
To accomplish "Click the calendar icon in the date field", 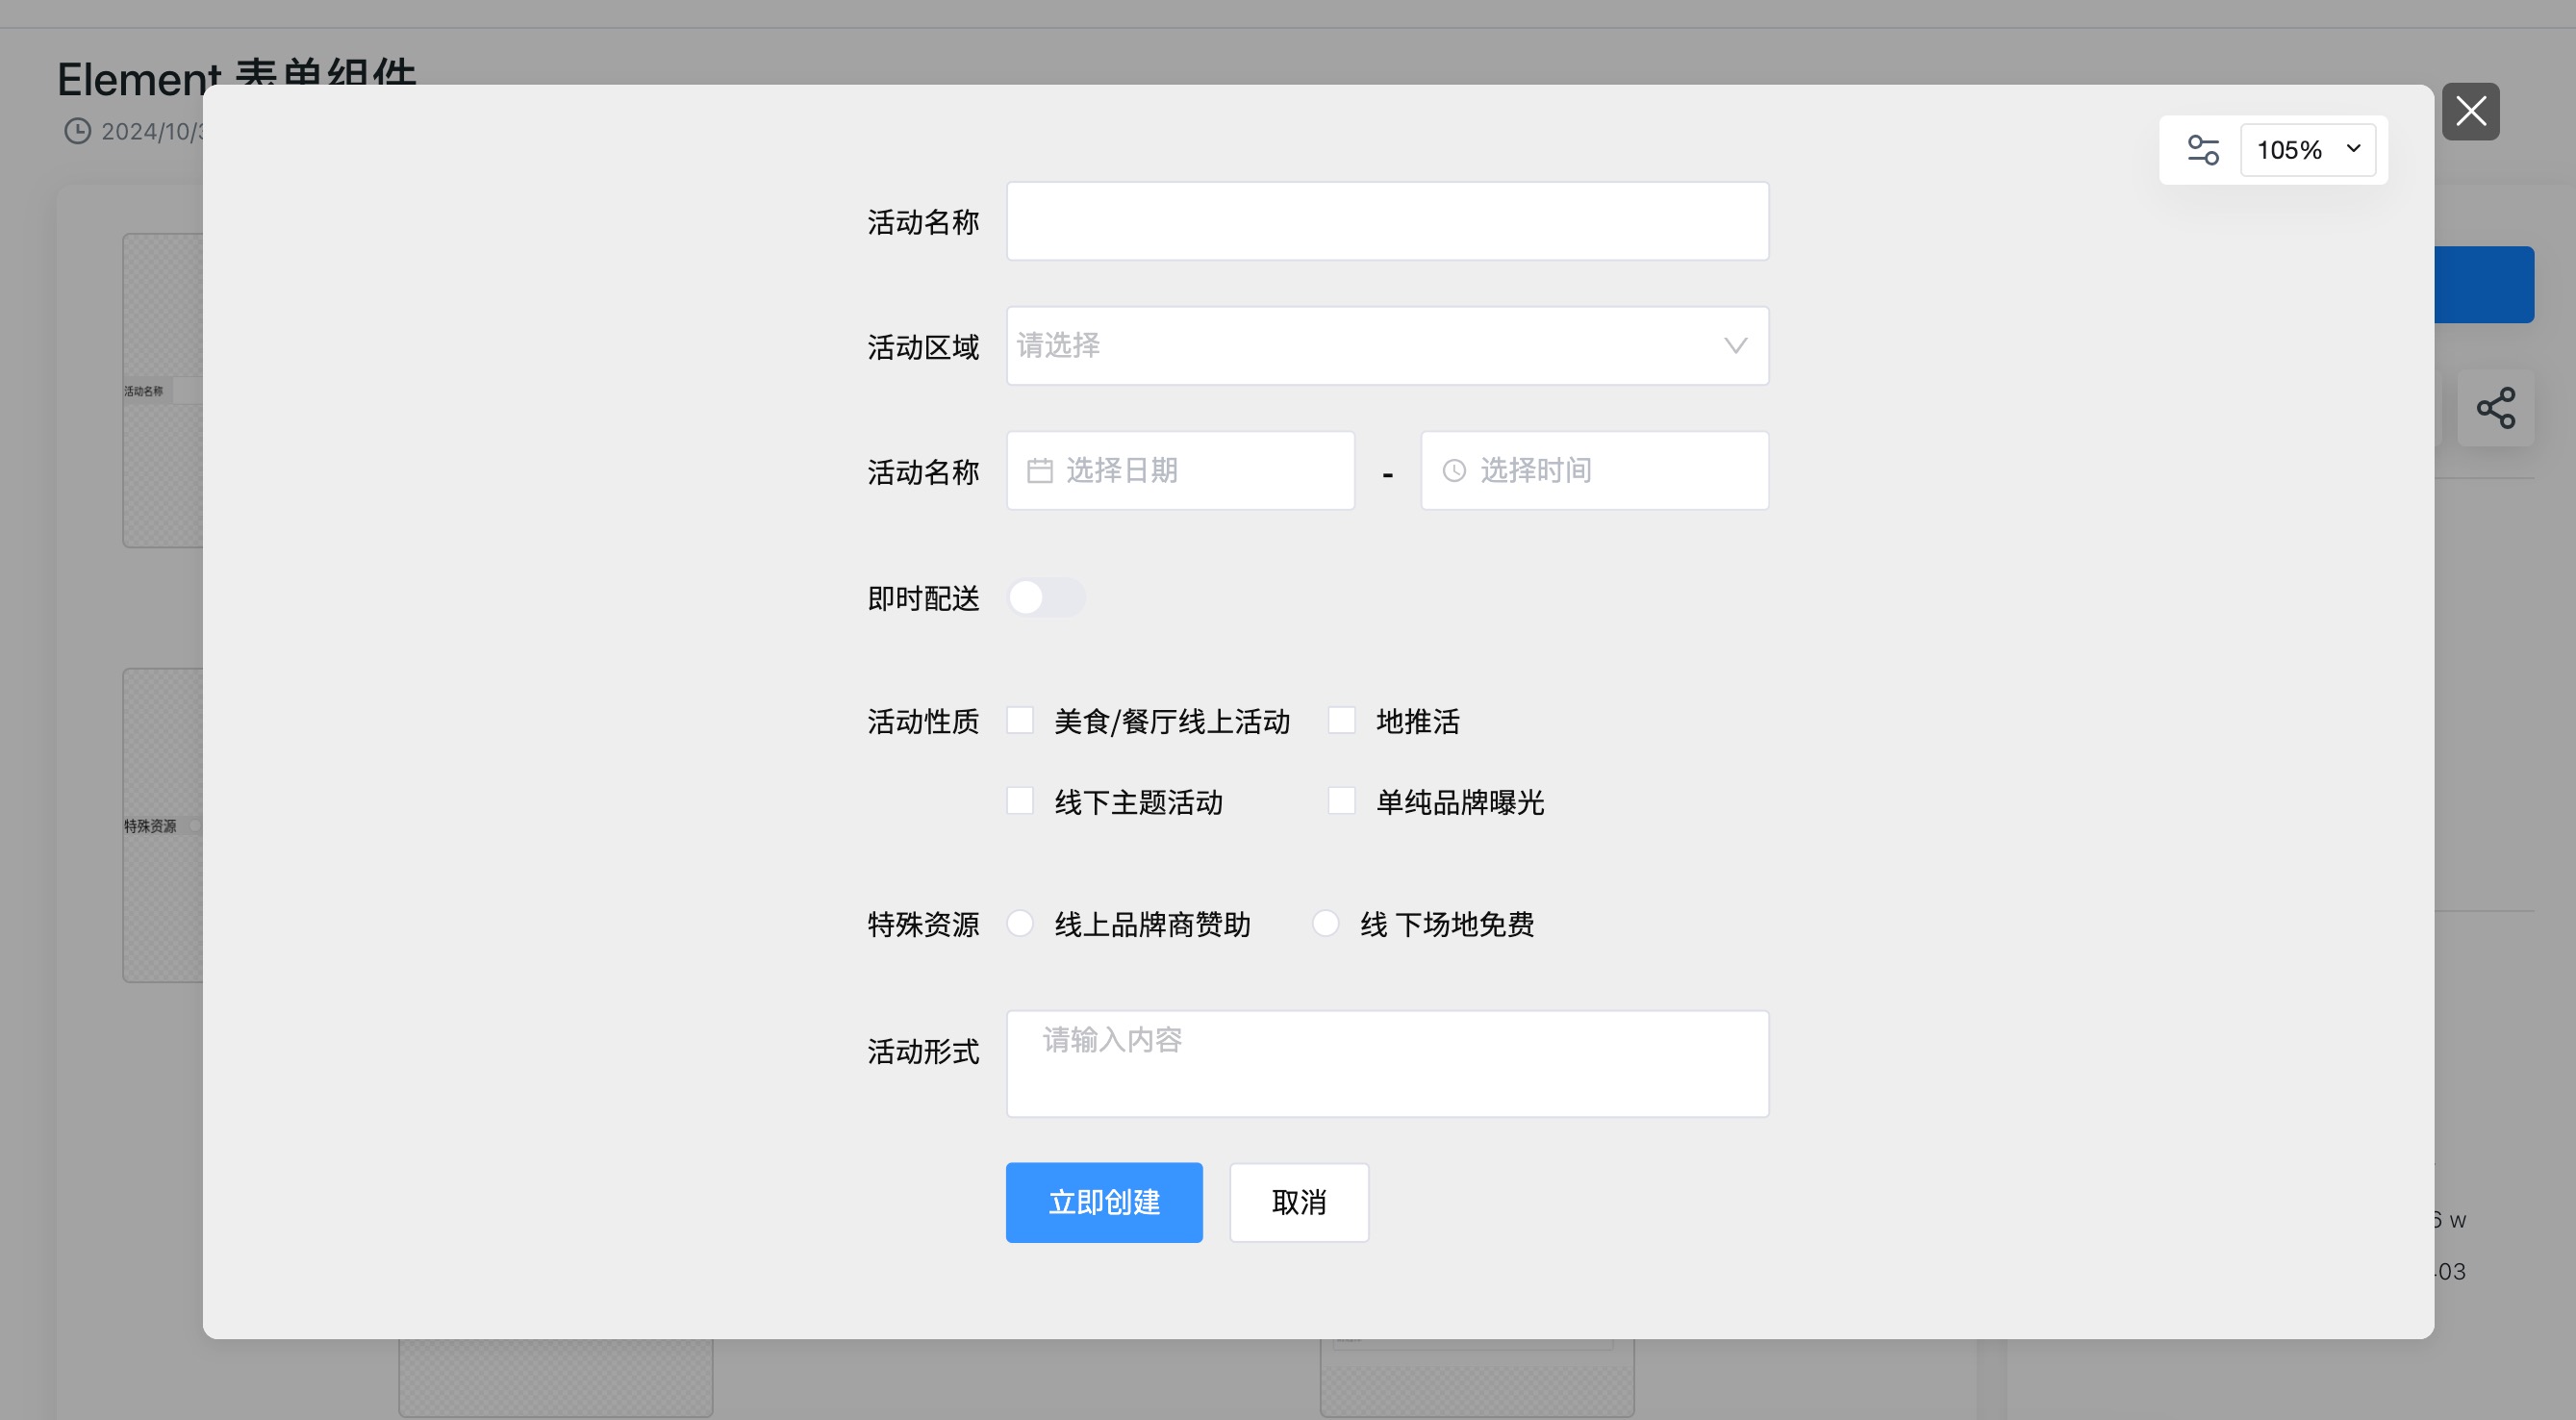I will coord(1040,471).
